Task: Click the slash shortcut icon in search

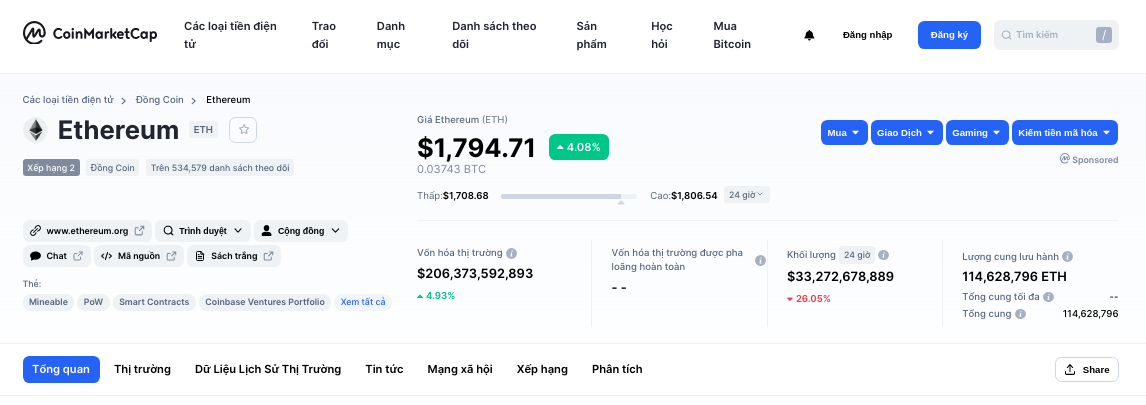Action: click(1104, 35)
